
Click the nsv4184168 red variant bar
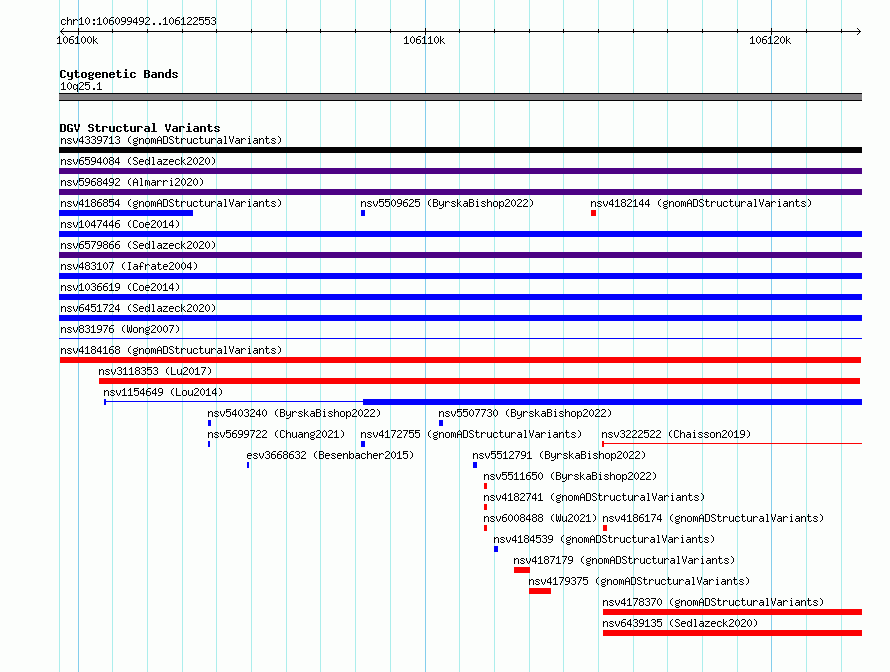pos(460,360)
